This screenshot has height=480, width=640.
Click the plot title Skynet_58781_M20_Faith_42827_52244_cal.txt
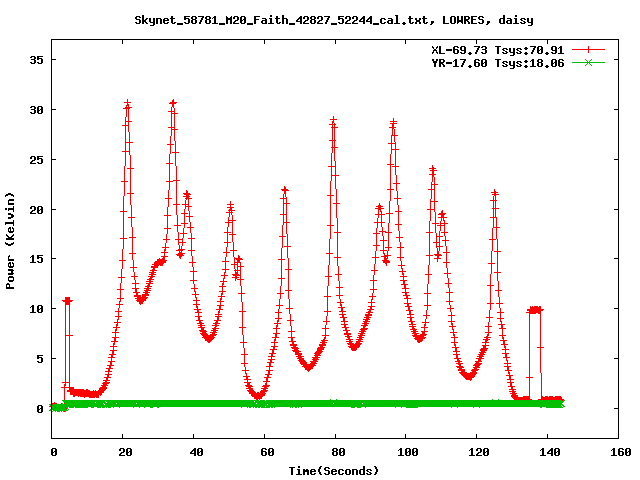pyautogui.click(x=282, y=20)
